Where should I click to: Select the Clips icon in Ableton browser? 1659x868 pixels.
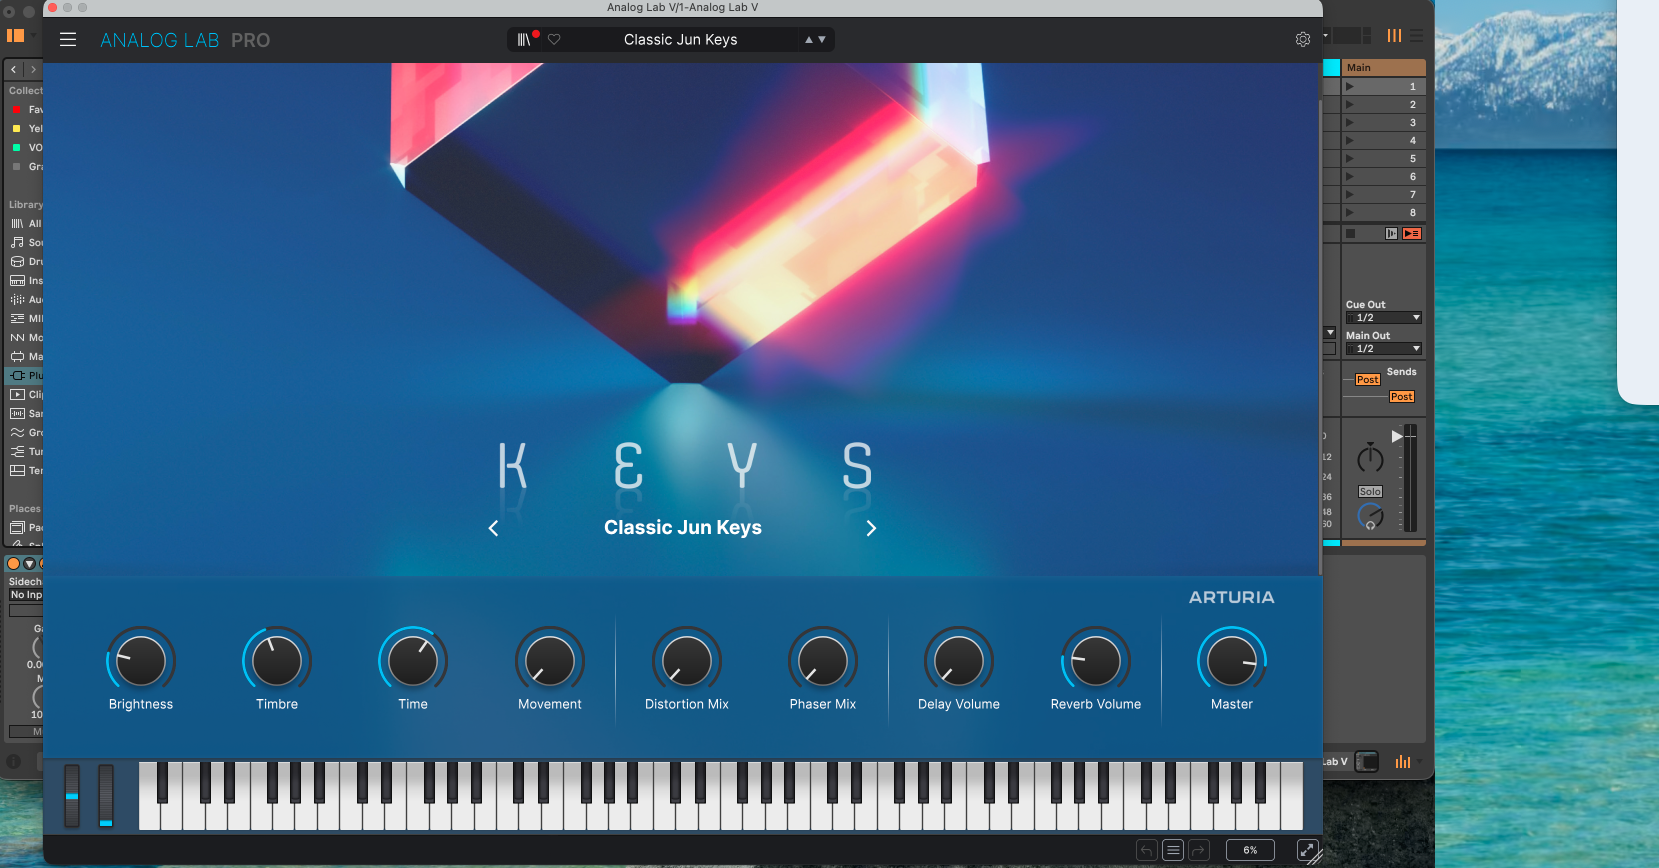17,395
